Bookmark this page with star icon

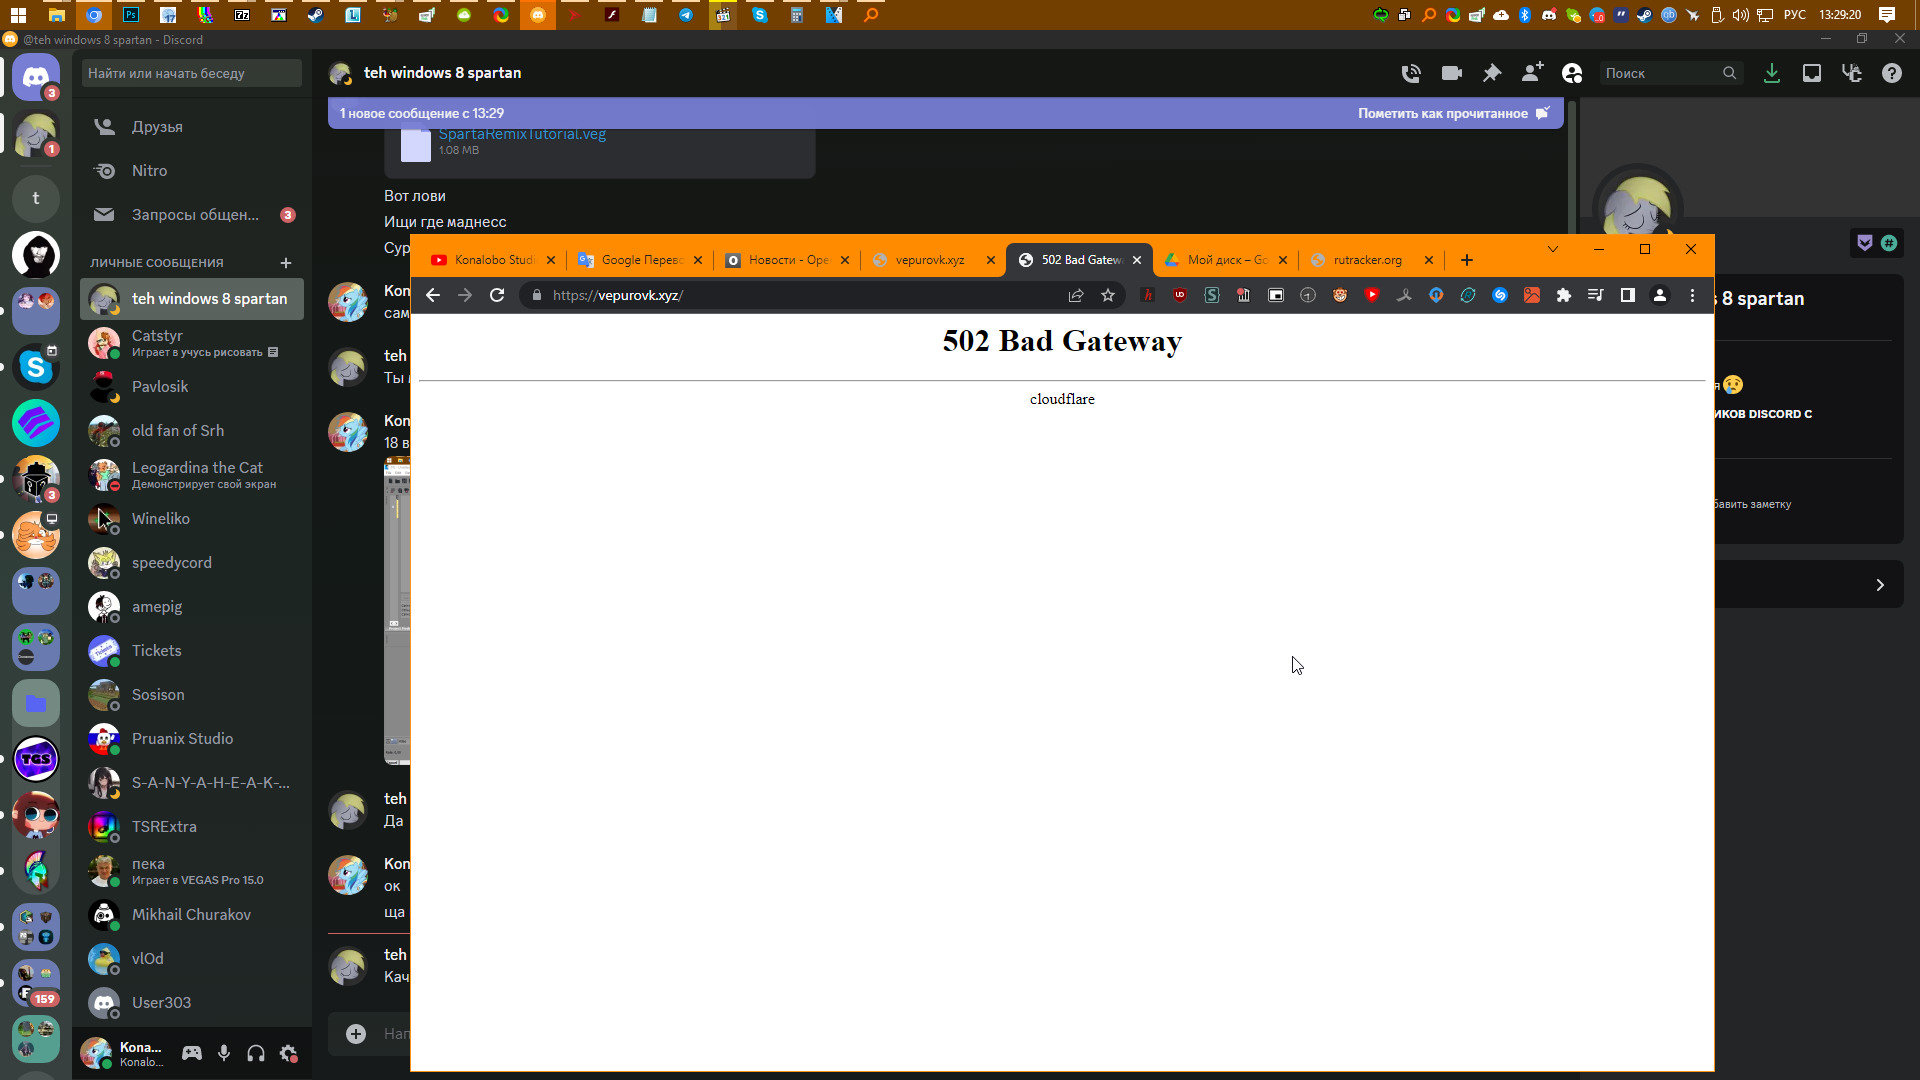[x=1108, y=295]
